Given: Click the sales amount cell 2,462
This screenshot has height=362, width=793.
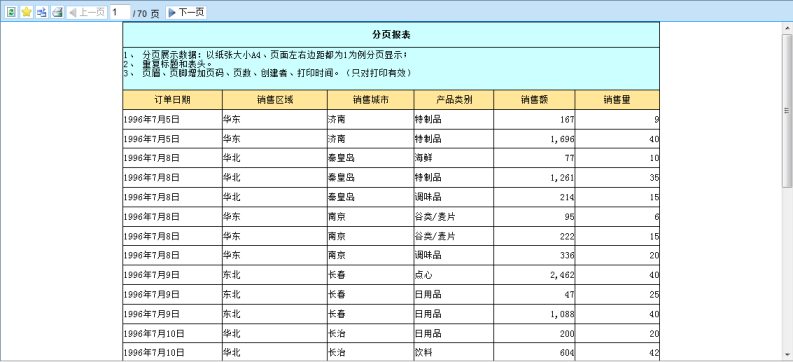Looking at the screenshot, I should coord(534,275).
